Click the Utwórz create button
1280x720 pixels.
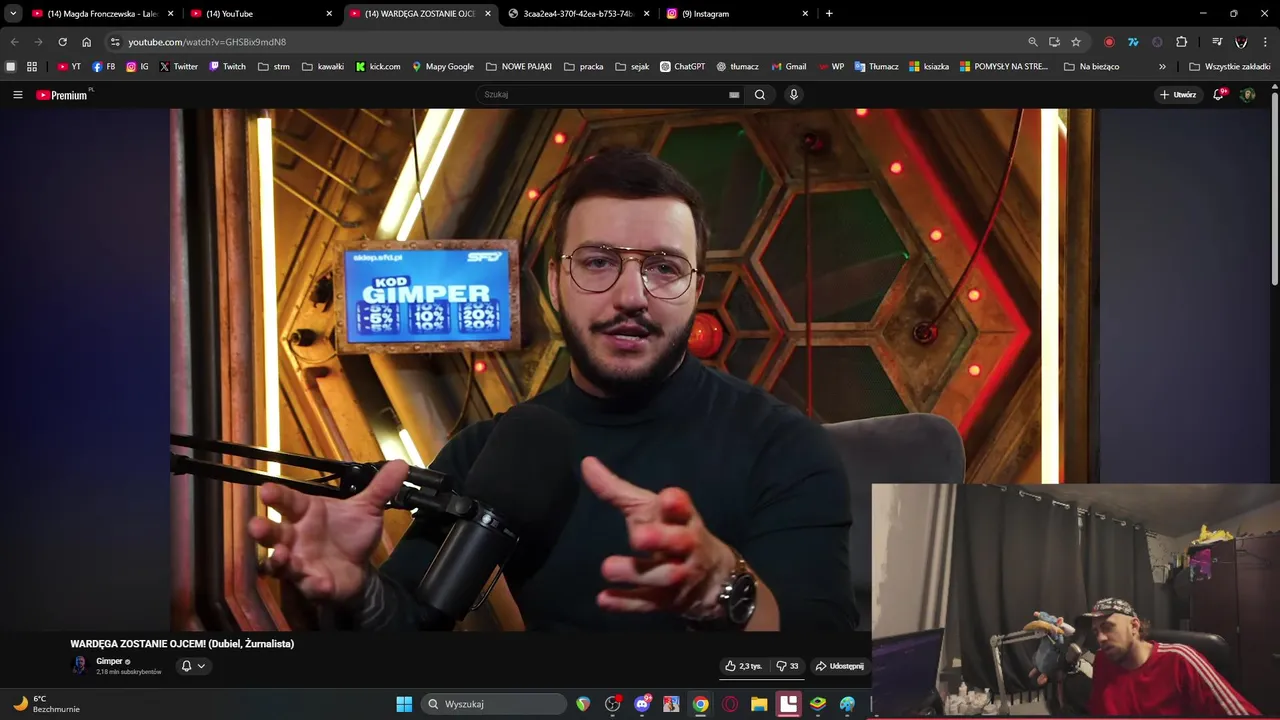[x=1178, y=95]
